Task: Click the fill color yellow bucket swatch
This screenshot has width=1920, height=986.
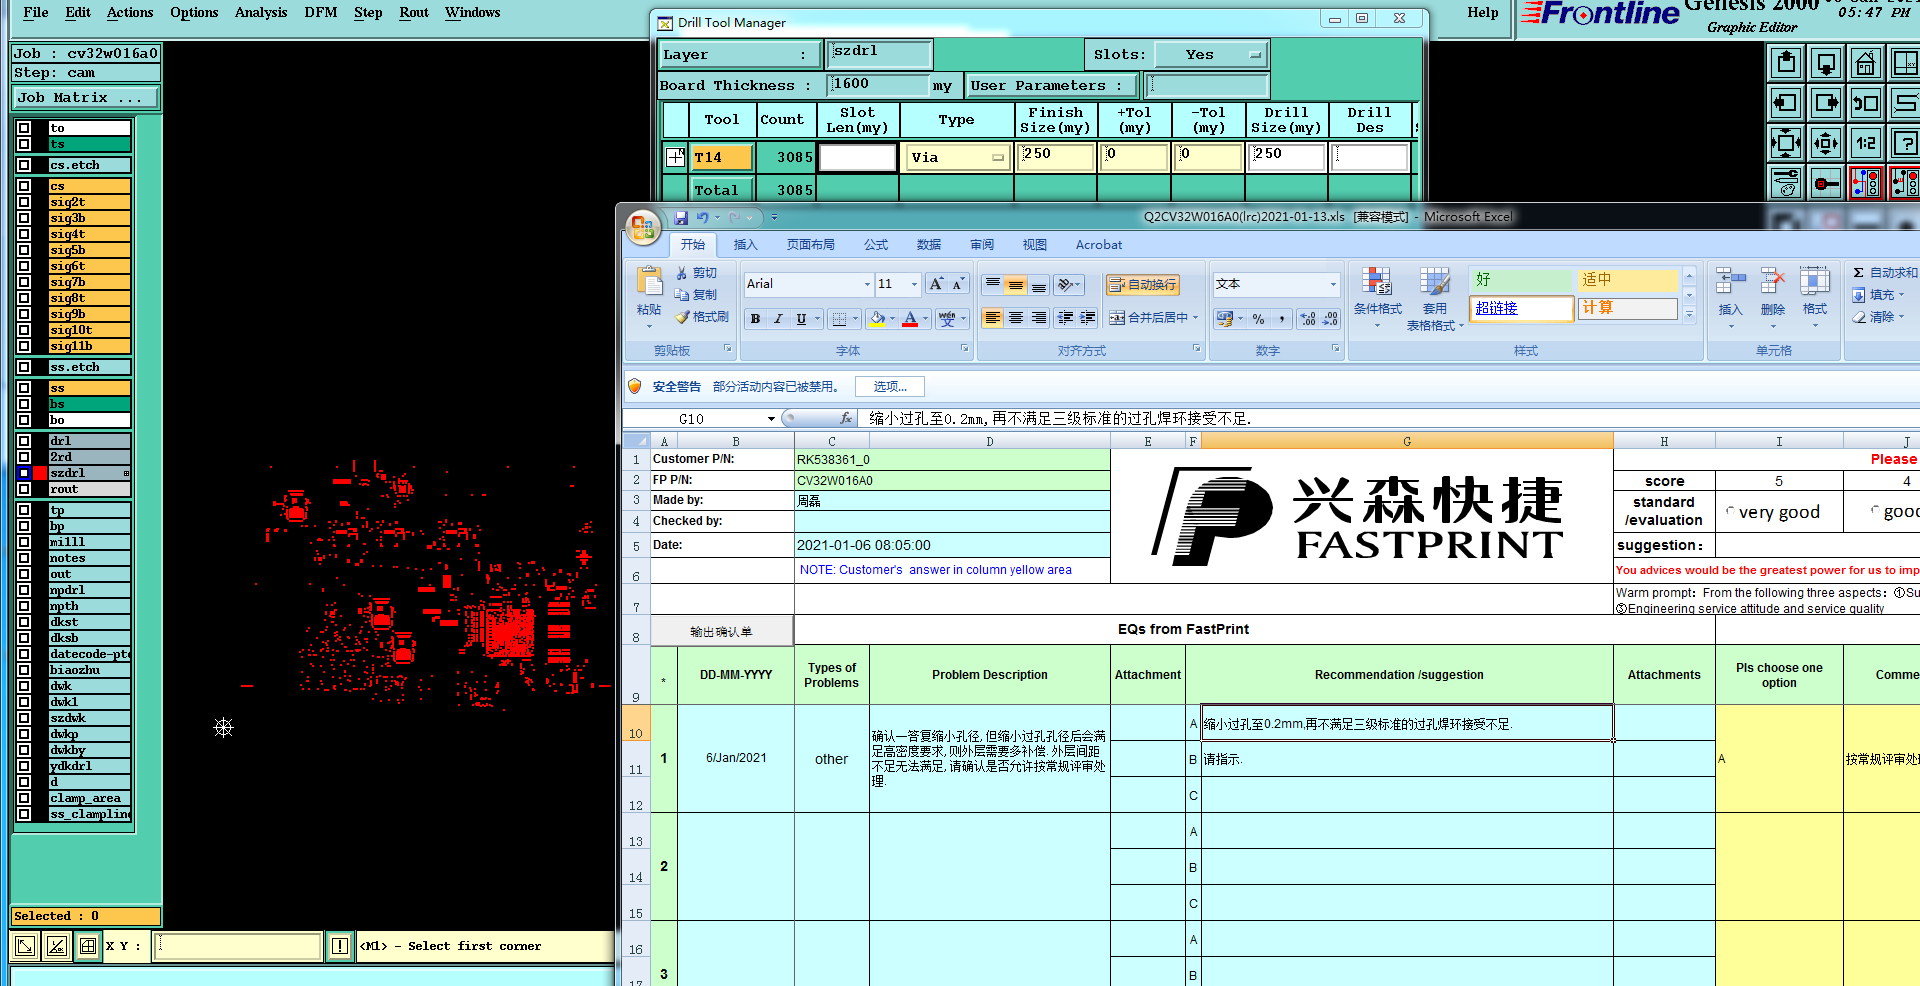Action: (x=877, y=319)
